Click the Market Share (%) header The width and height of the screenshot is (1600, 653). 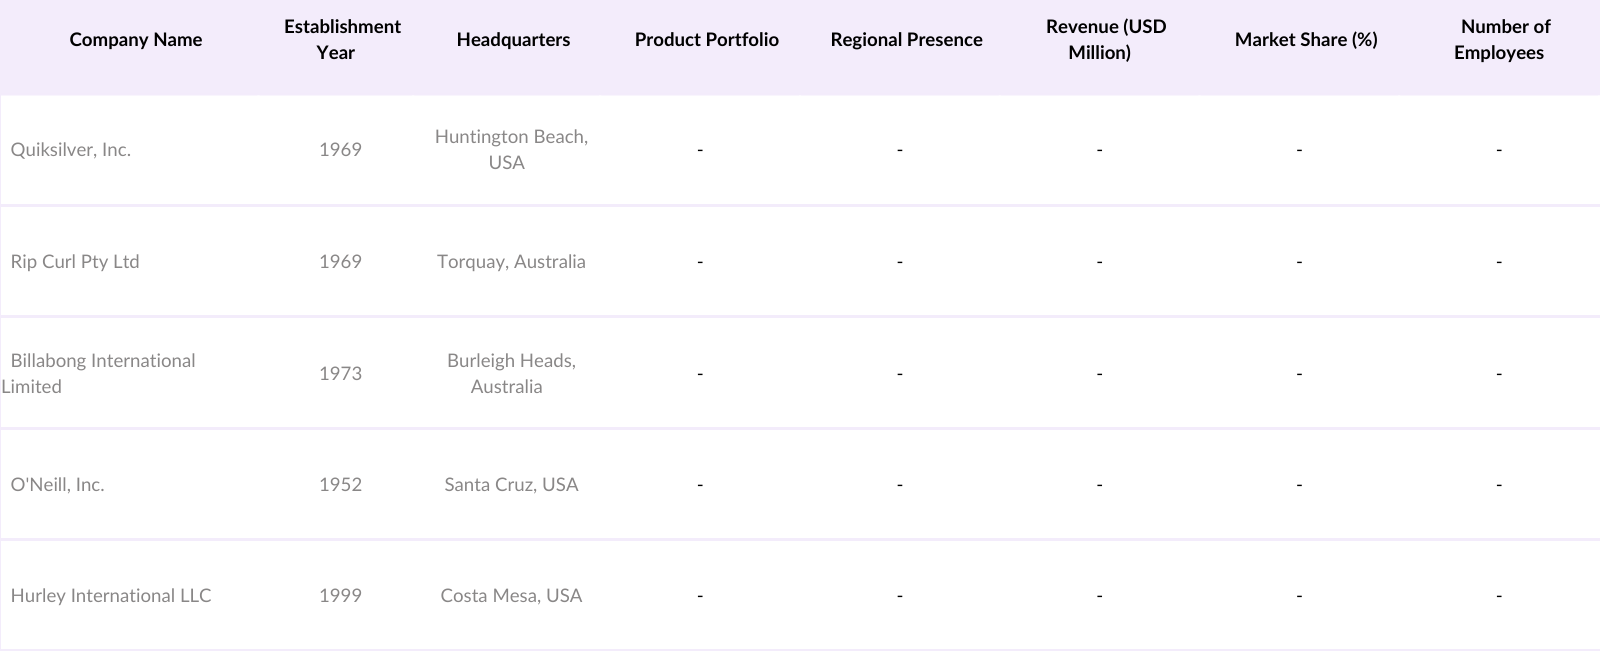click(1305, 40)
